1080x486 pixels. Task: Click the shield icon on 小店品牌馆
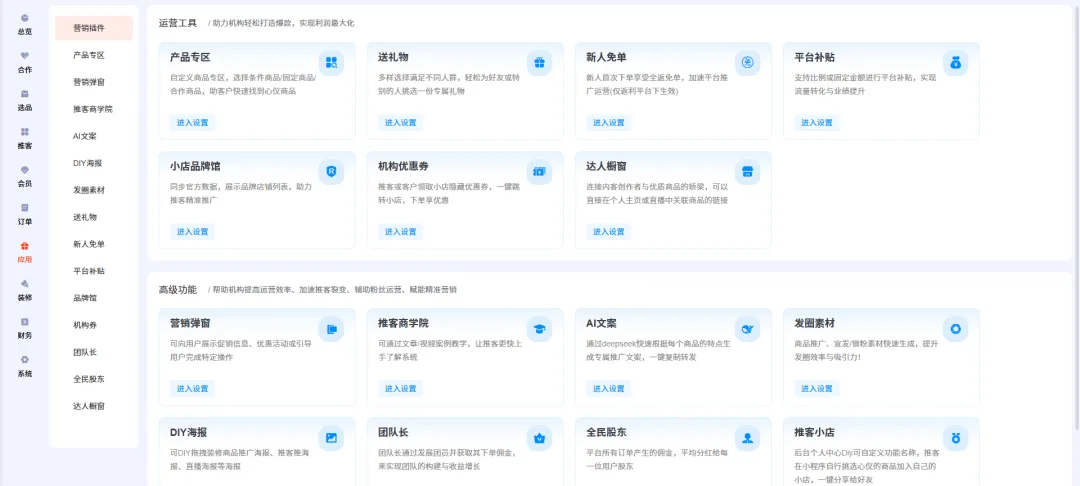pos(331,171)
